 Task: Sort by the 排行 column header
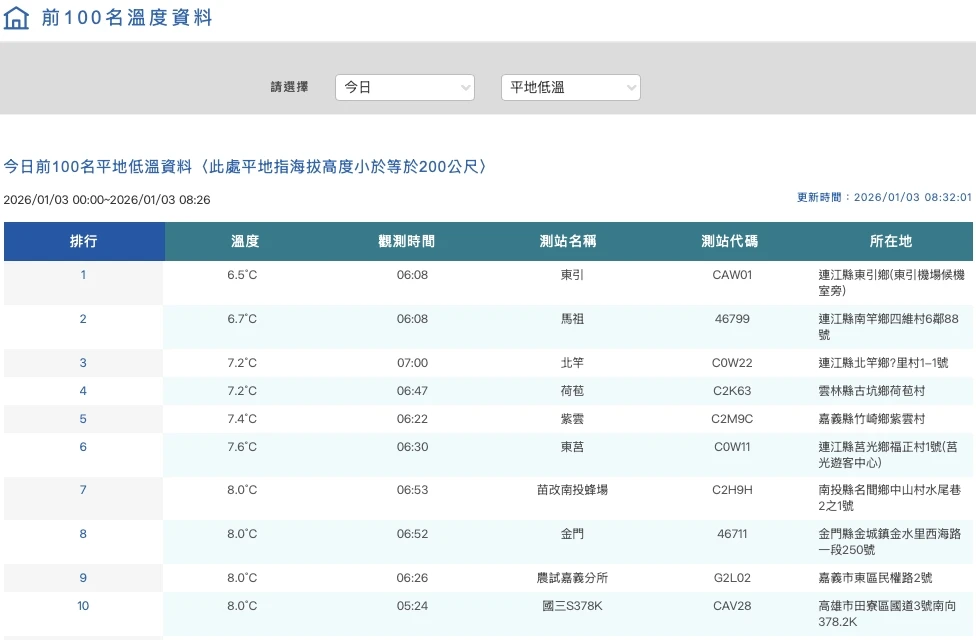click(x=84, y=242)
